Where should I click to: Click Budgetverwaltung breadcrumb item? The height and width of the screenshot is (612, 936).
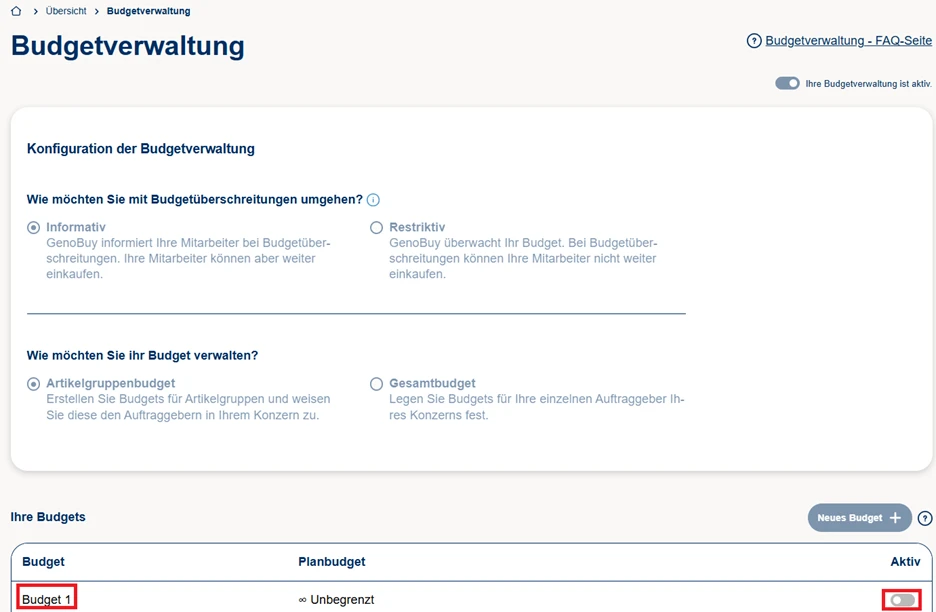pos(148,11)
